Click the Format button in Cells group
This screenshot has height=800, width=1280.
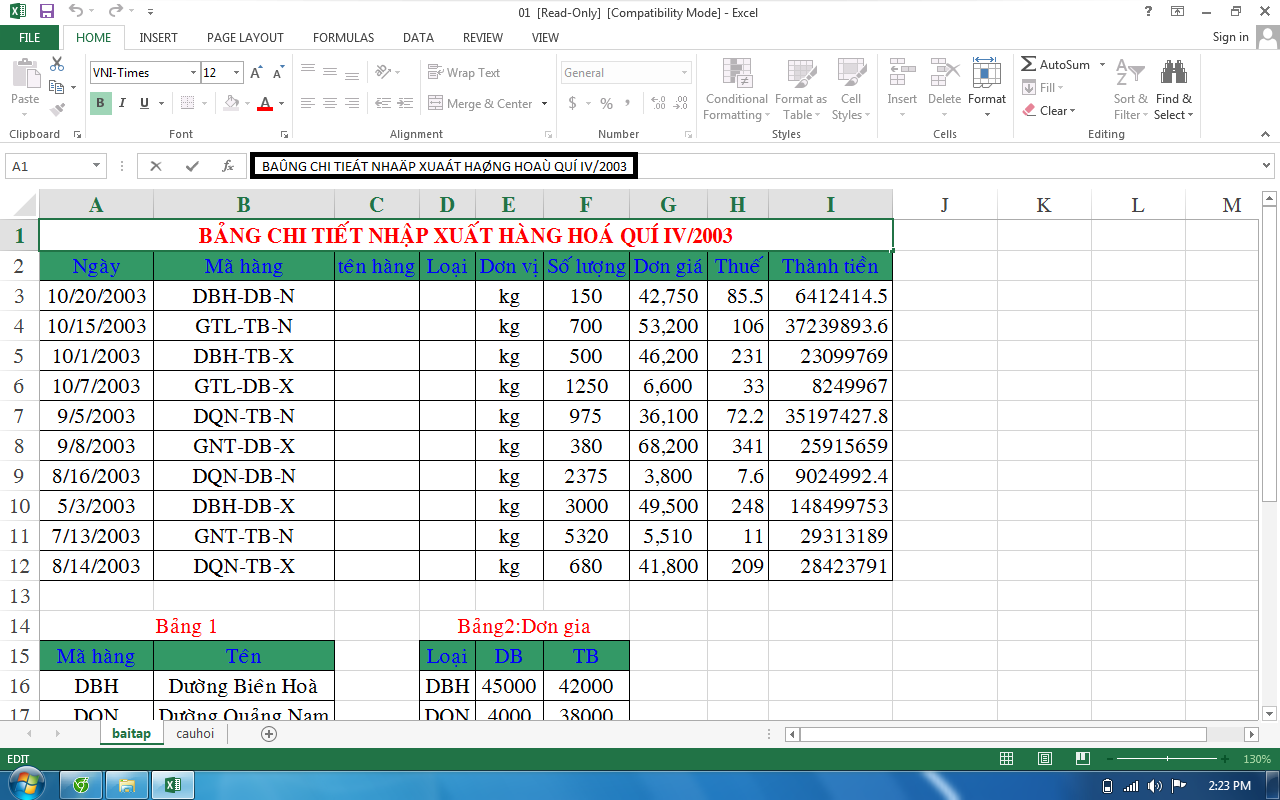click(x=987, y=89)
